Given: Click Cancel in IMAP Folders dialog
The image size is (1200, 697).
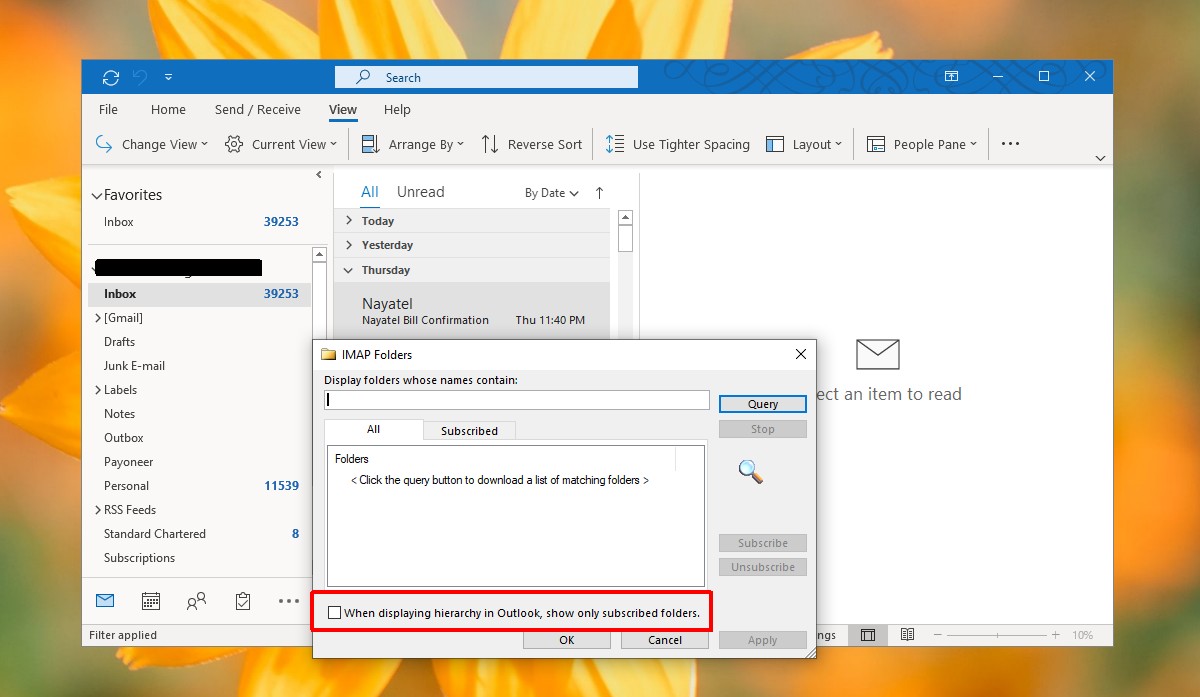Looking at the screenshot, I should pyautogui.click(x=665, y=640).
